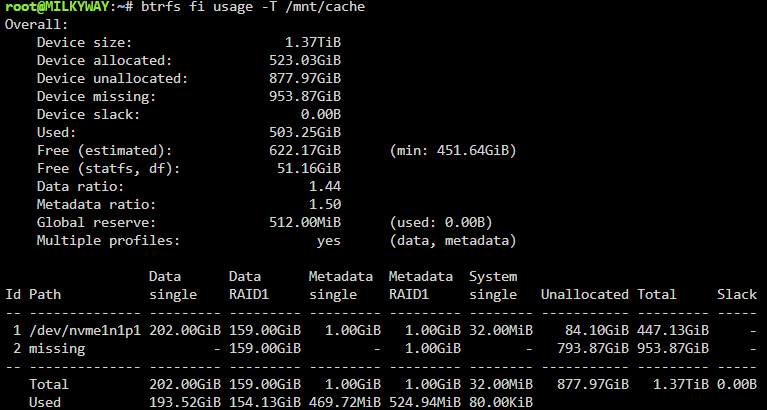The image size is (767, 410).
Task: Select Global reserve value 512.00MiB
Action: pyautogui.click(x=305, y=223)
